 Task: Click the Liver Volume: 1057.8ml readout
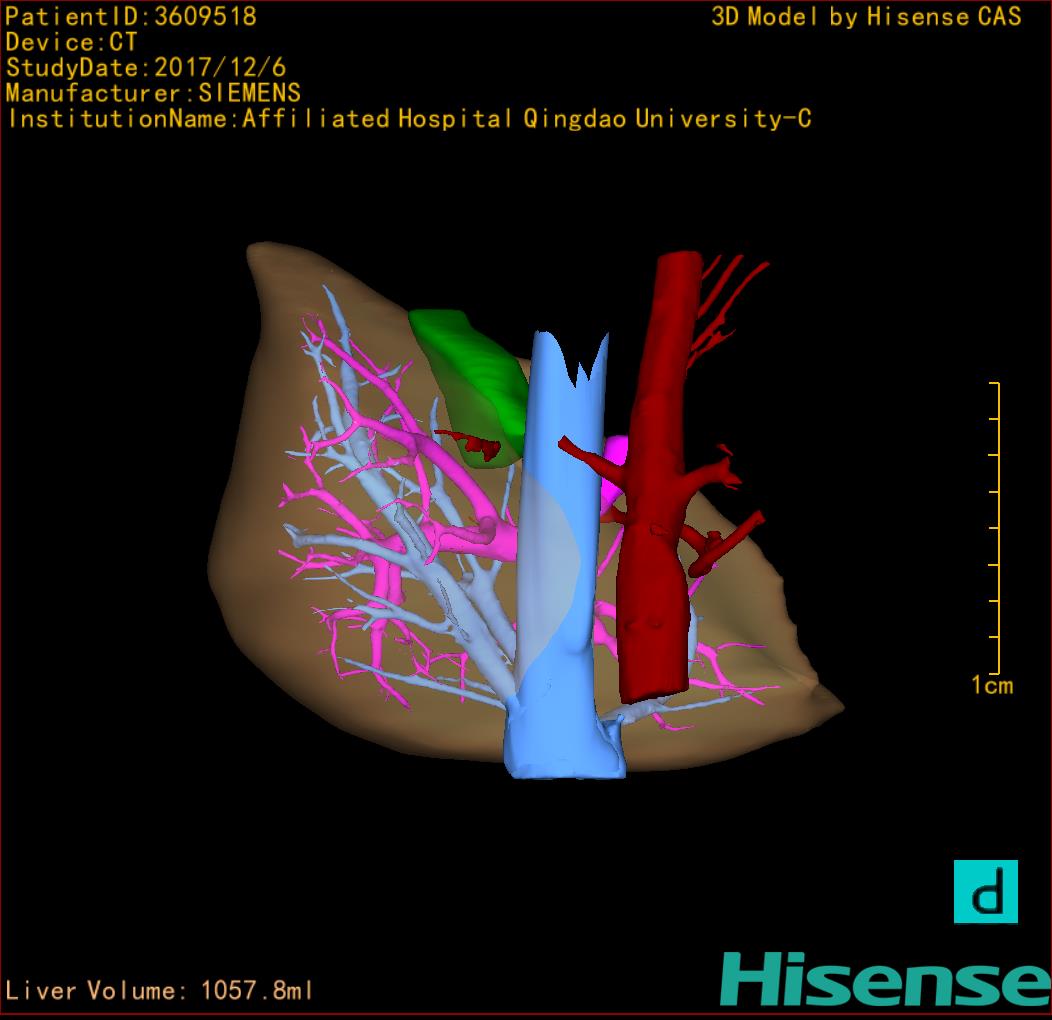point(159,990)
